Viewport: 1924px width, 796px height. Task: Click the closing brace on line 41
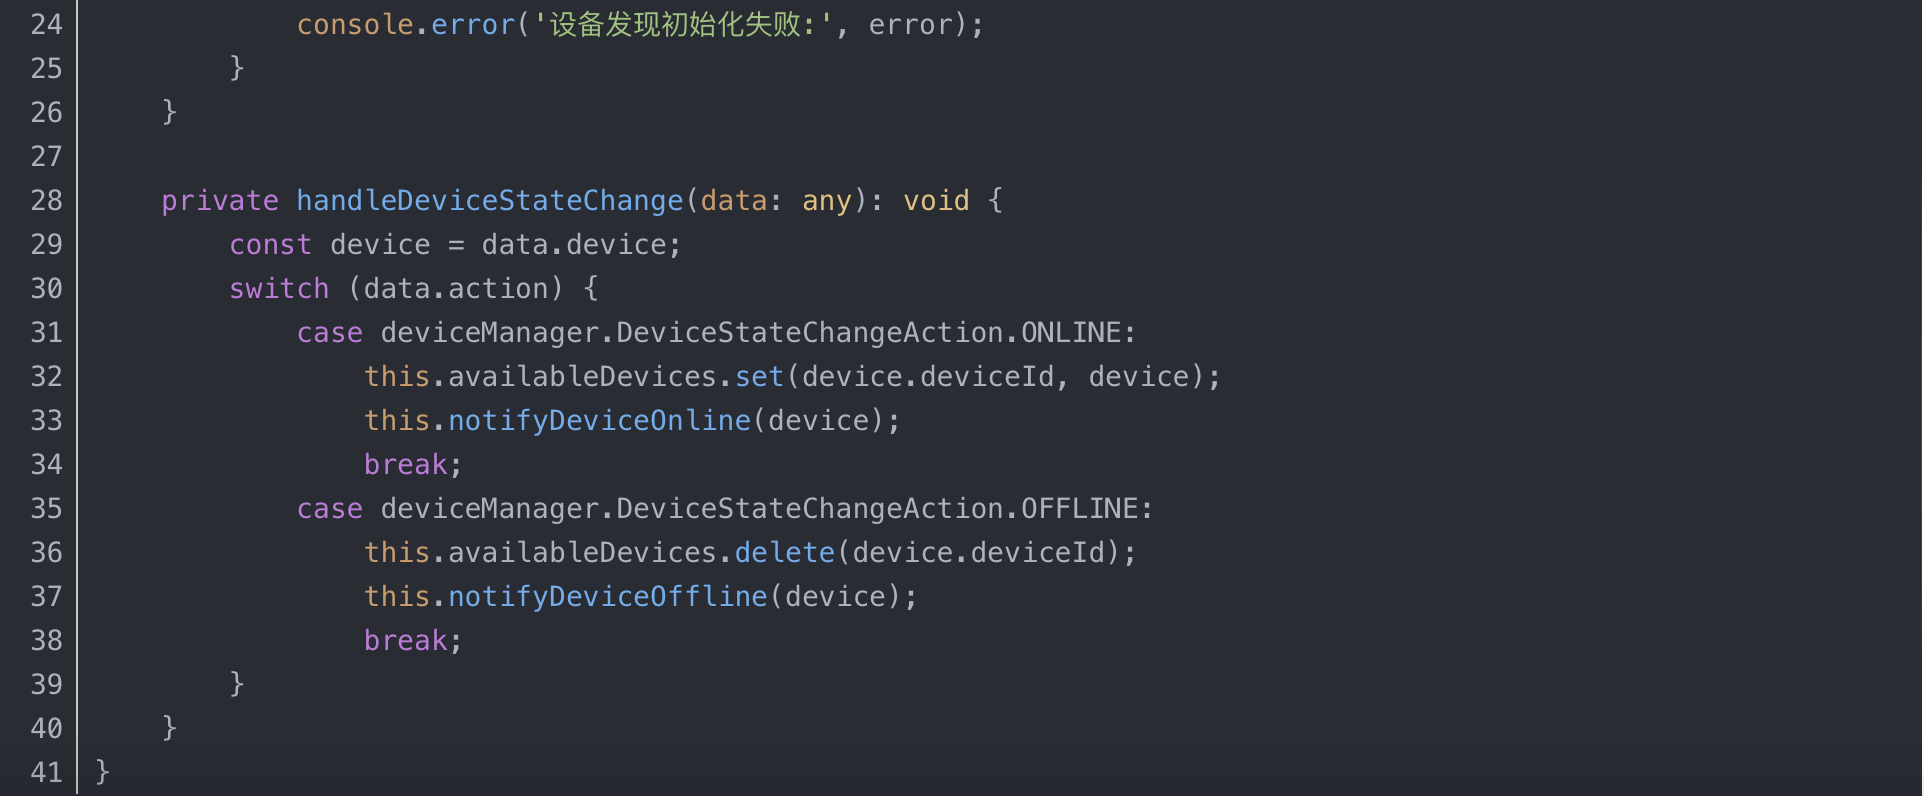coord(102,771)
